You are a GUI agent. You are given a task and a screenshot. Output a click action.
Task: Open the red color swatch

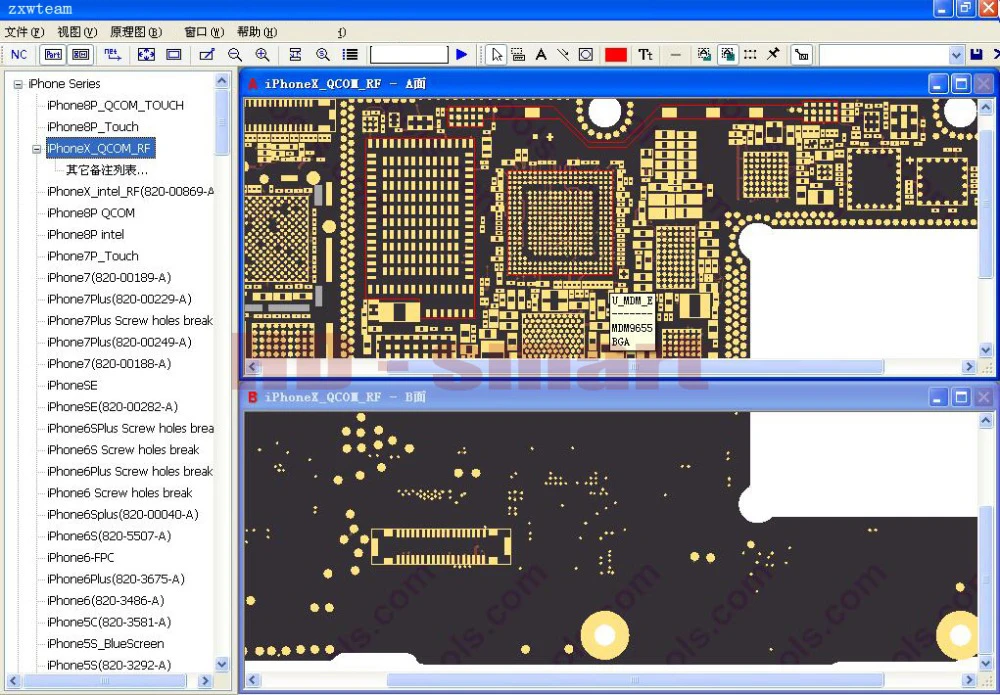615,55
